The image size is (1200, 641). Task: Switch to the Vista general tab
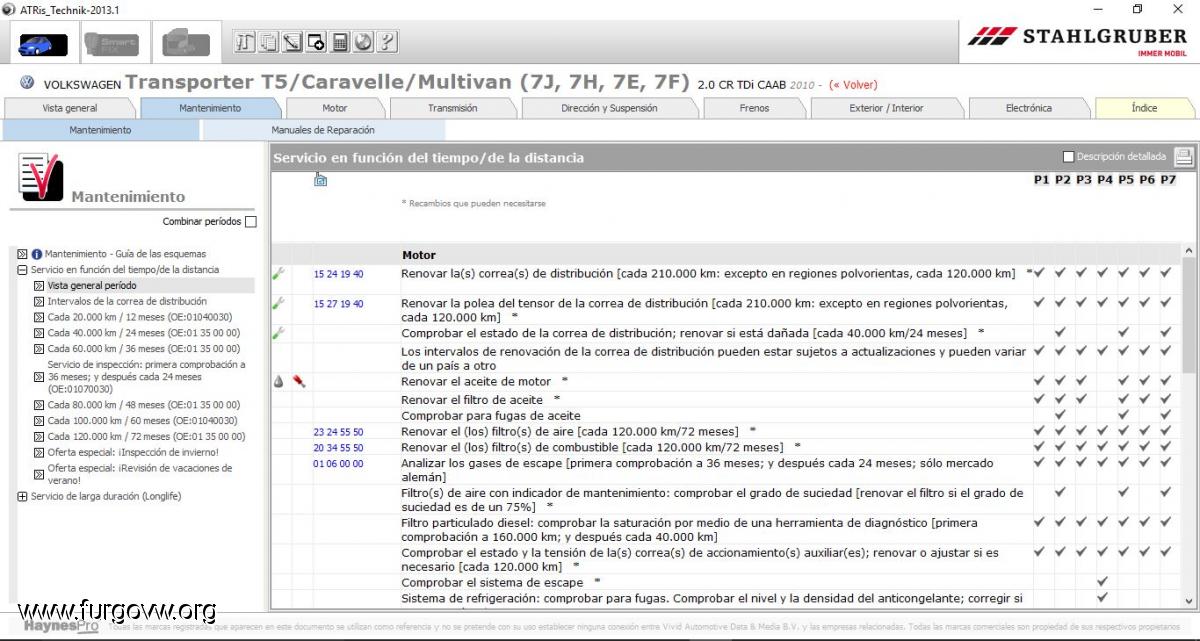pos(70,108)
